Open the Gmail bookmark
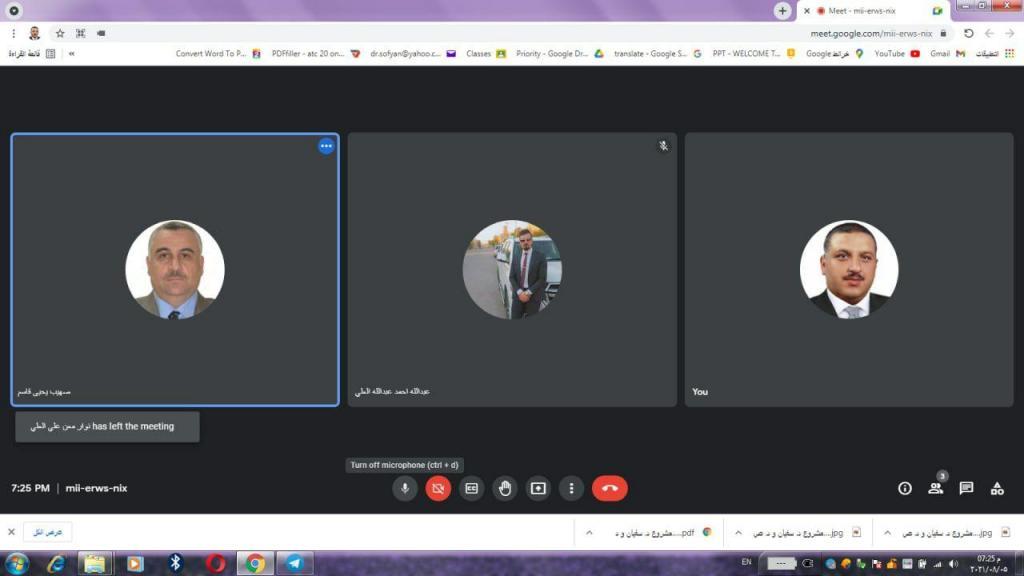Image resolution: width=1024 pixels, height=576 pixels. [x=946, y=54]
